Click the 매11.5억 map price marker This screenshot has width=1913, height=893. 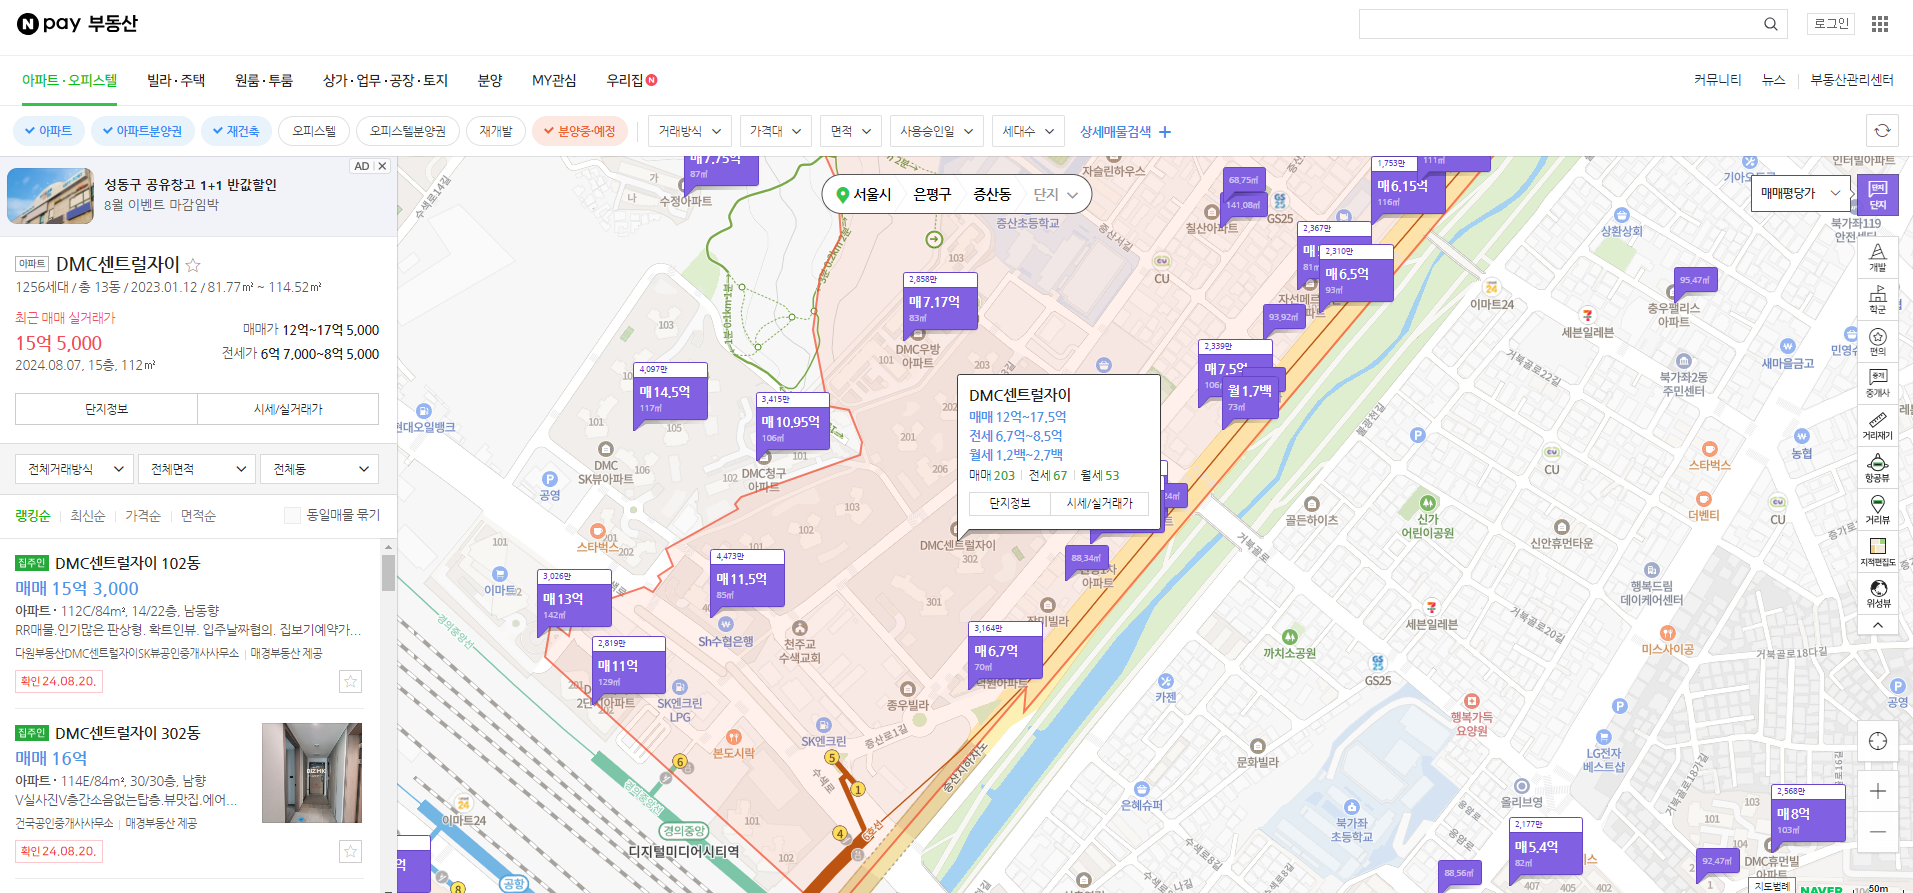(x=748, y=578)
